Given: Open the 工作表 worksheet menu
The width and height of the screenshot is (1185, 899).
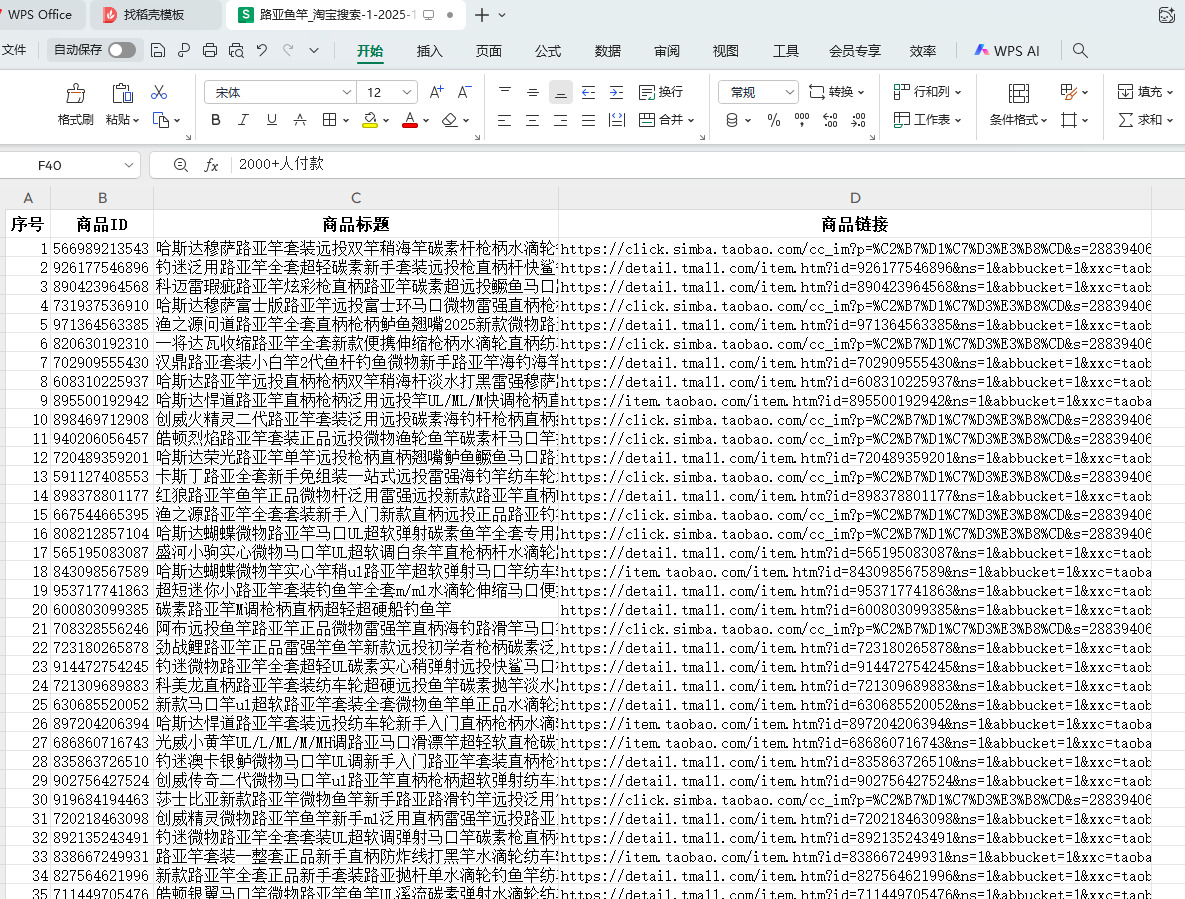Looking at the screenshot, I should (927, 120).
